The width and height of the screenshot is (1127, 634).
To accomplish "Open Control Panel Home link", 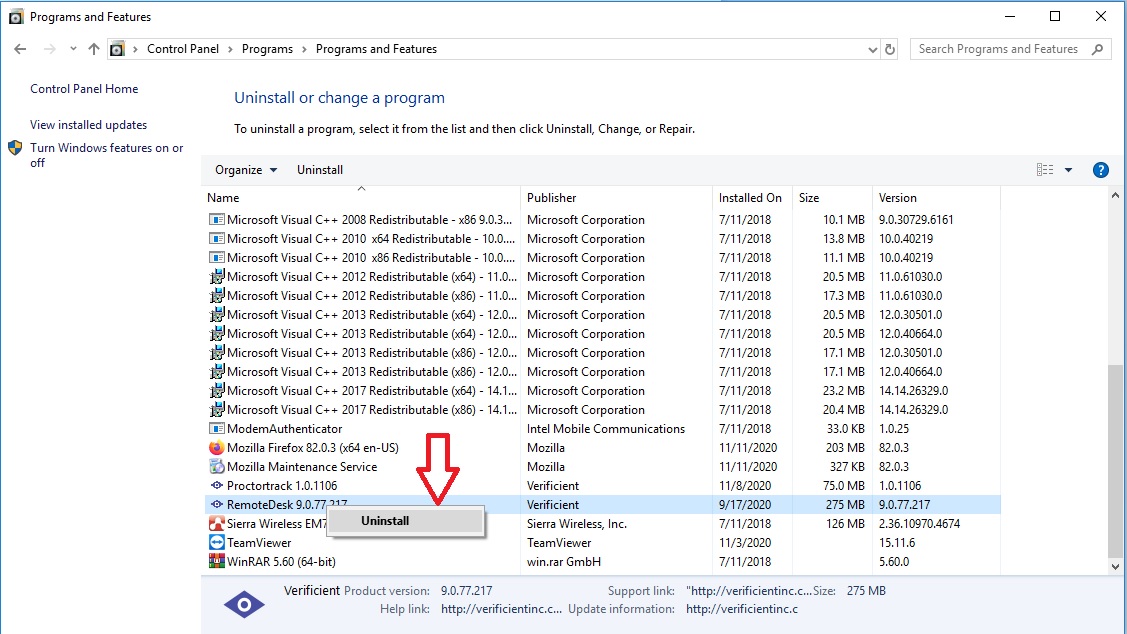I will click(84, 88).
